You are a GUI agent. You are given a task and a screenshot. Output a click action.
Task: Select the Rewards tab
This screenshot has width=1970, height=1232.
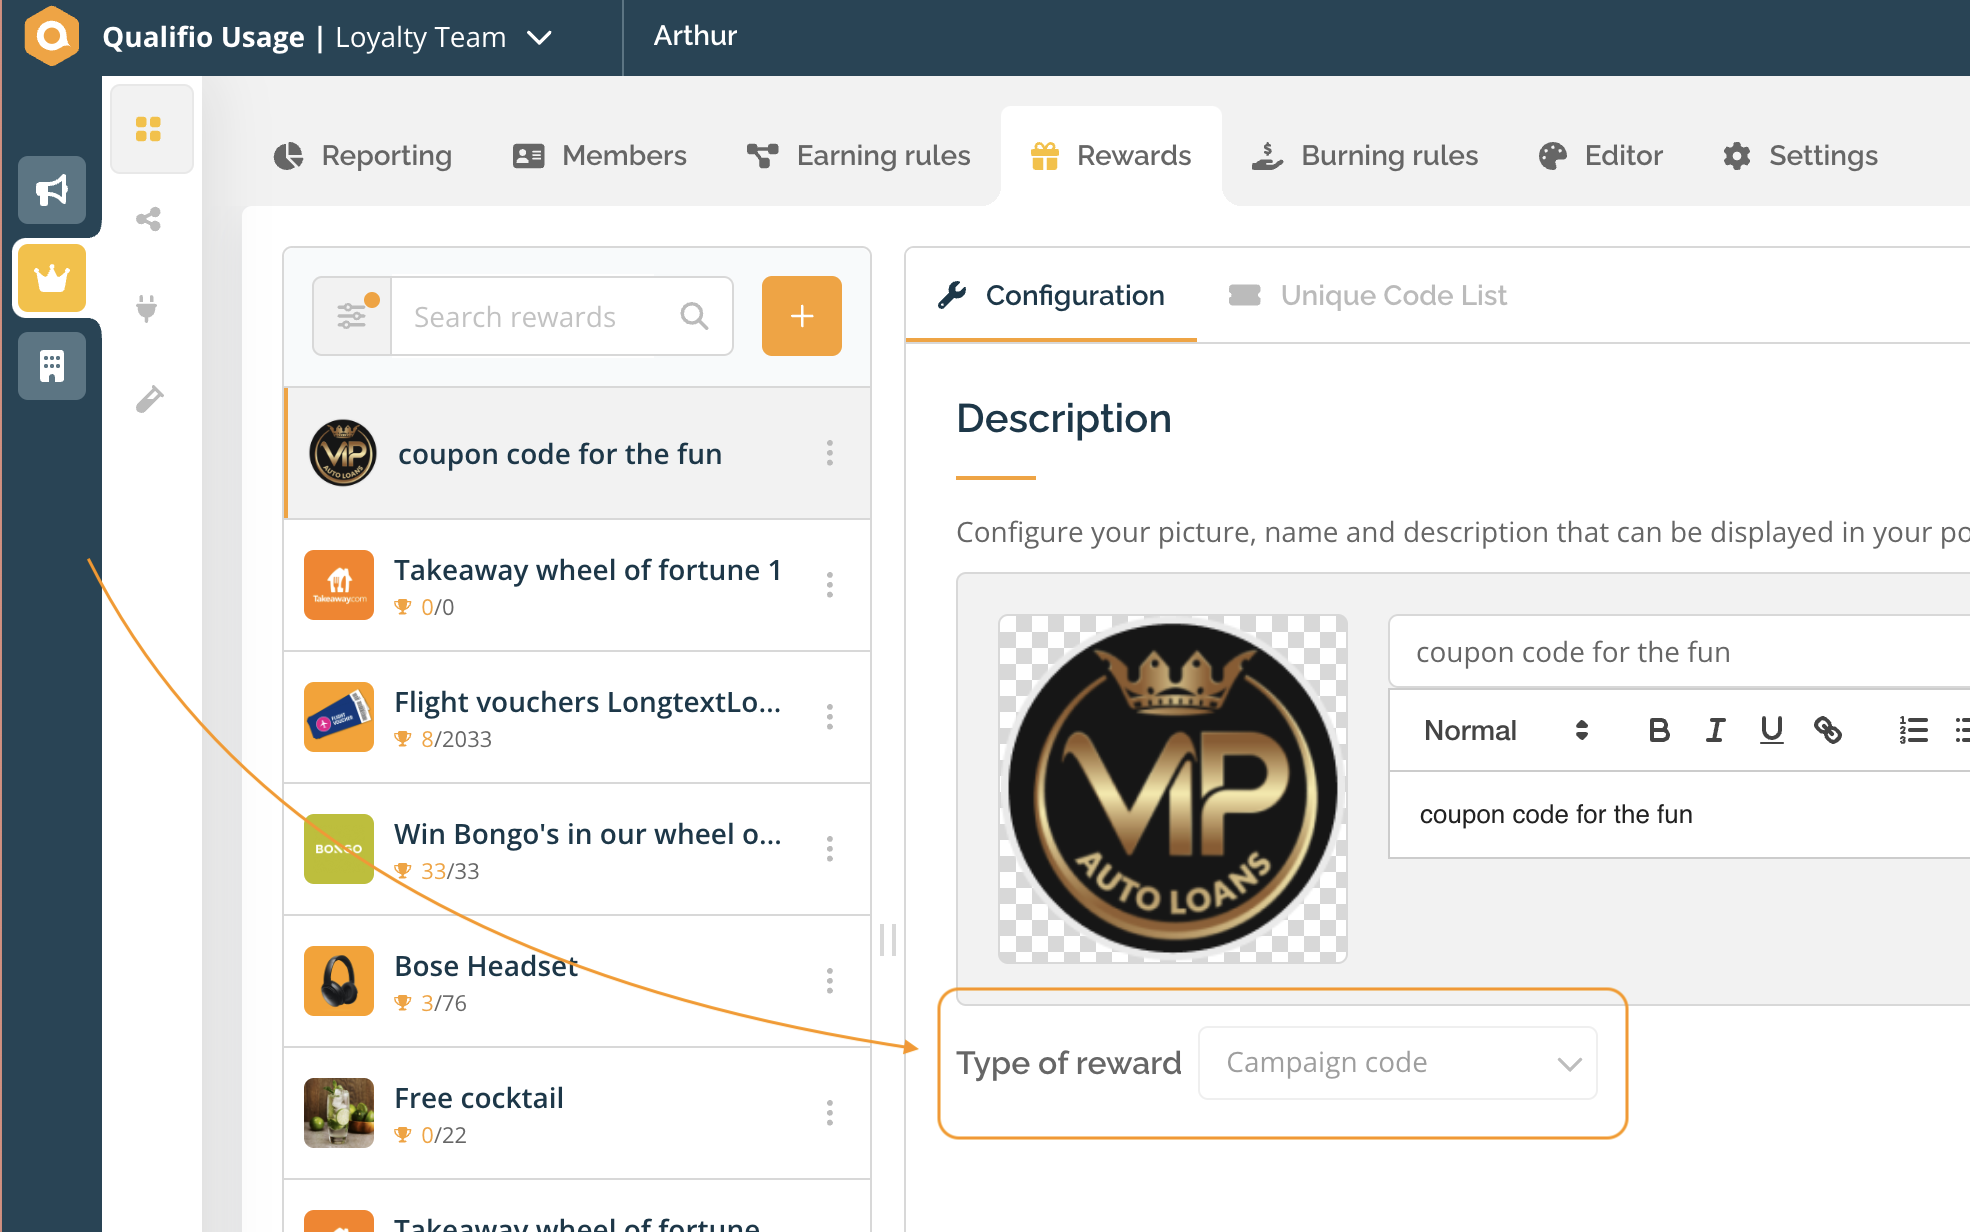click(1111, 156)
